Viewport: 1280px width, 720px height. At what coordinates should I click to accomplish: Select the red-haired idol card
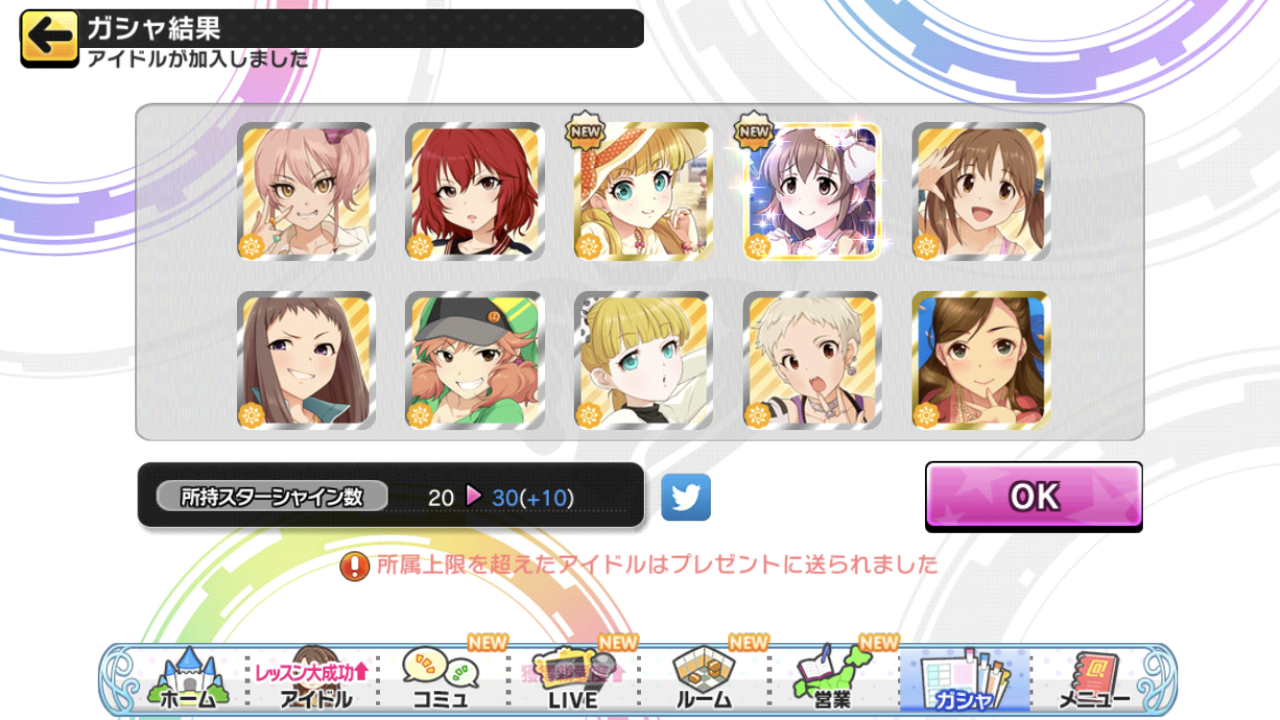[x=474, y=192]
